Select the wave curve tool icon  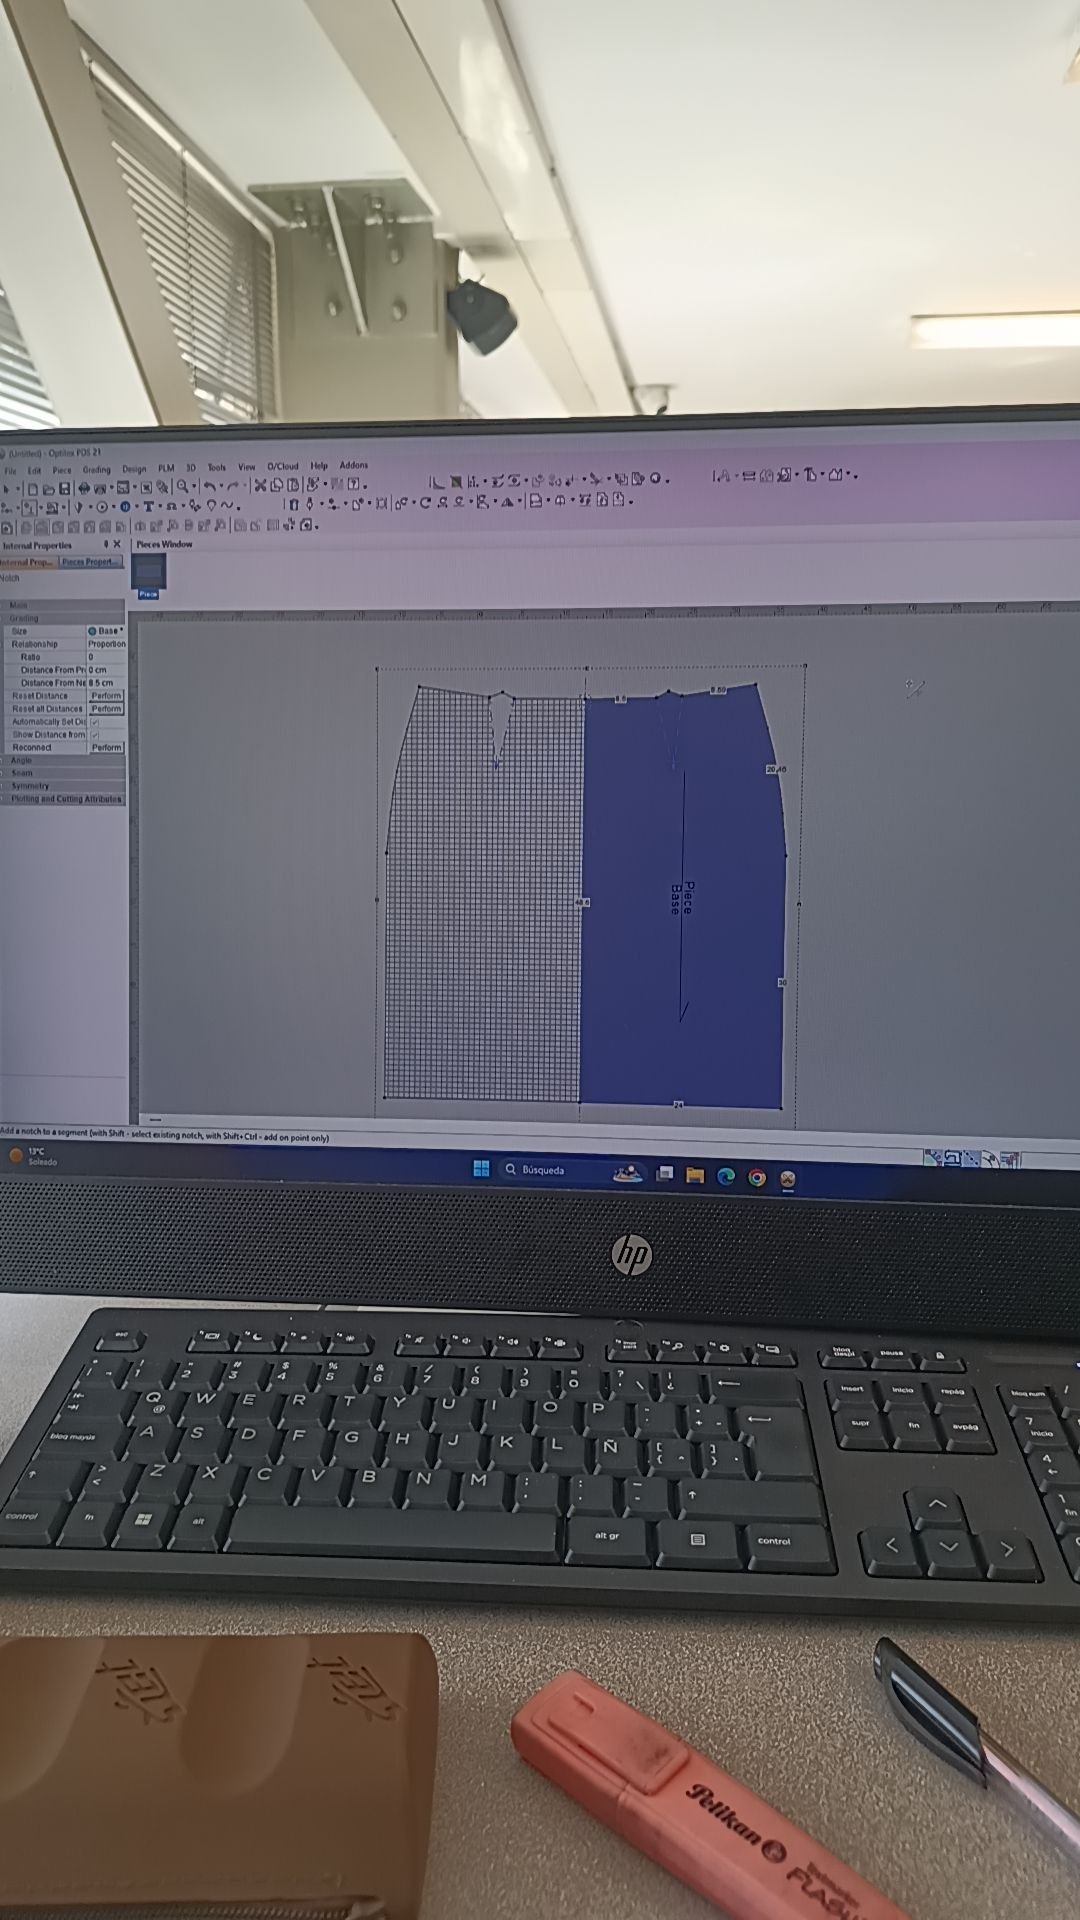229,506
